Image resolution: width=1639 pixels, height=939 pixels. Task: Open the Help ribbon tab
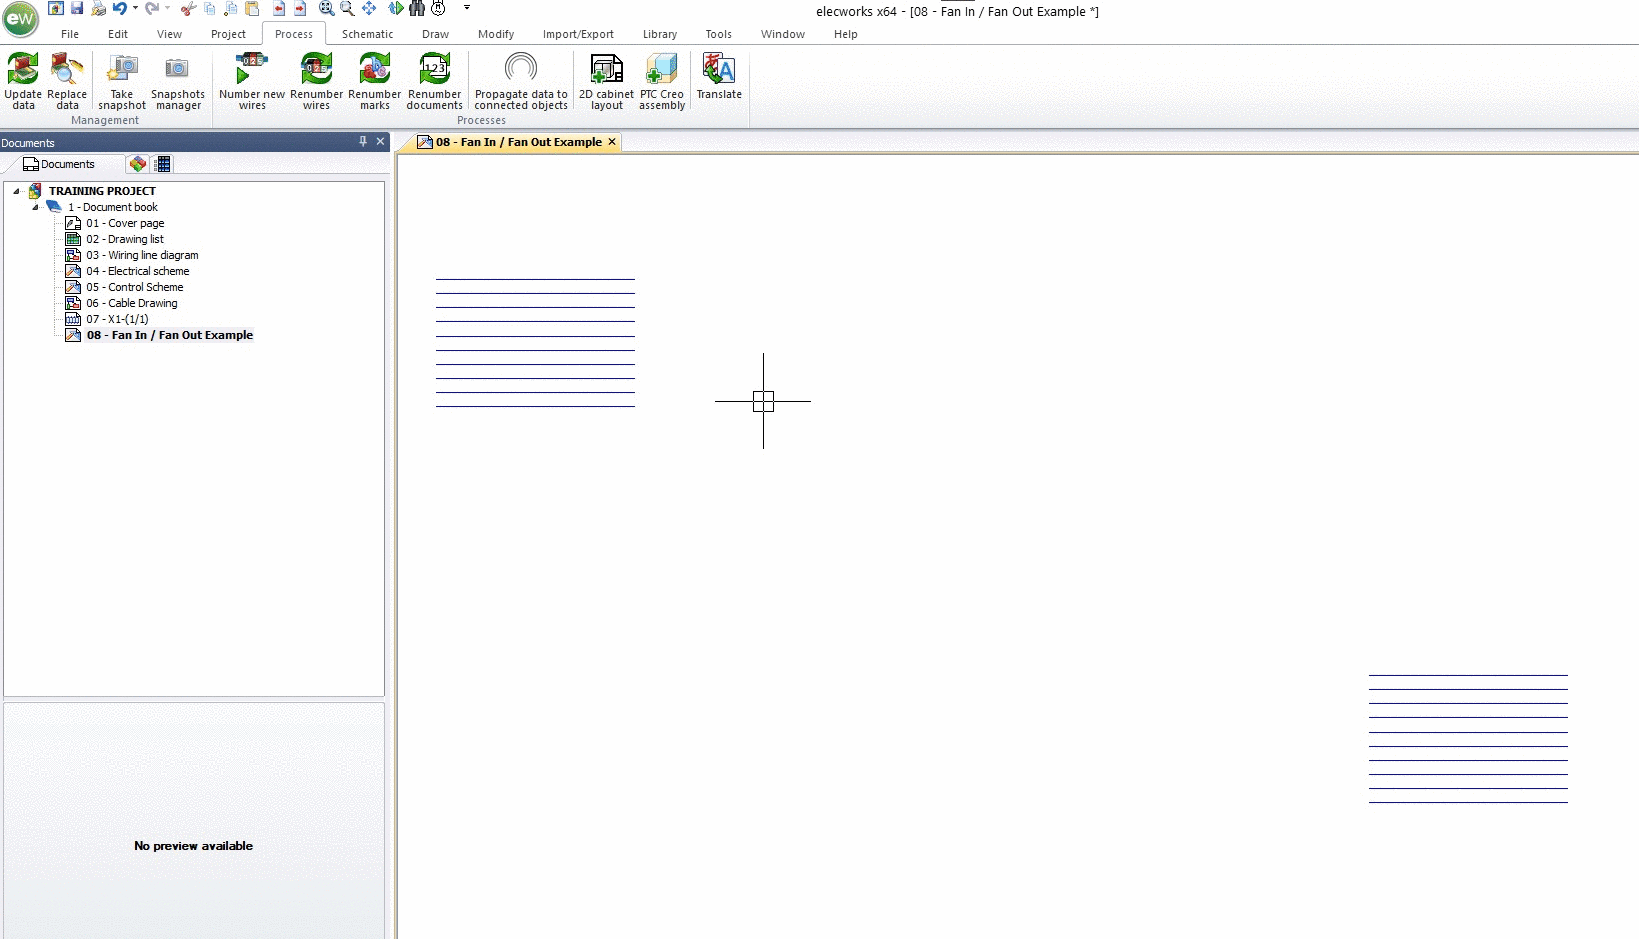845,34
